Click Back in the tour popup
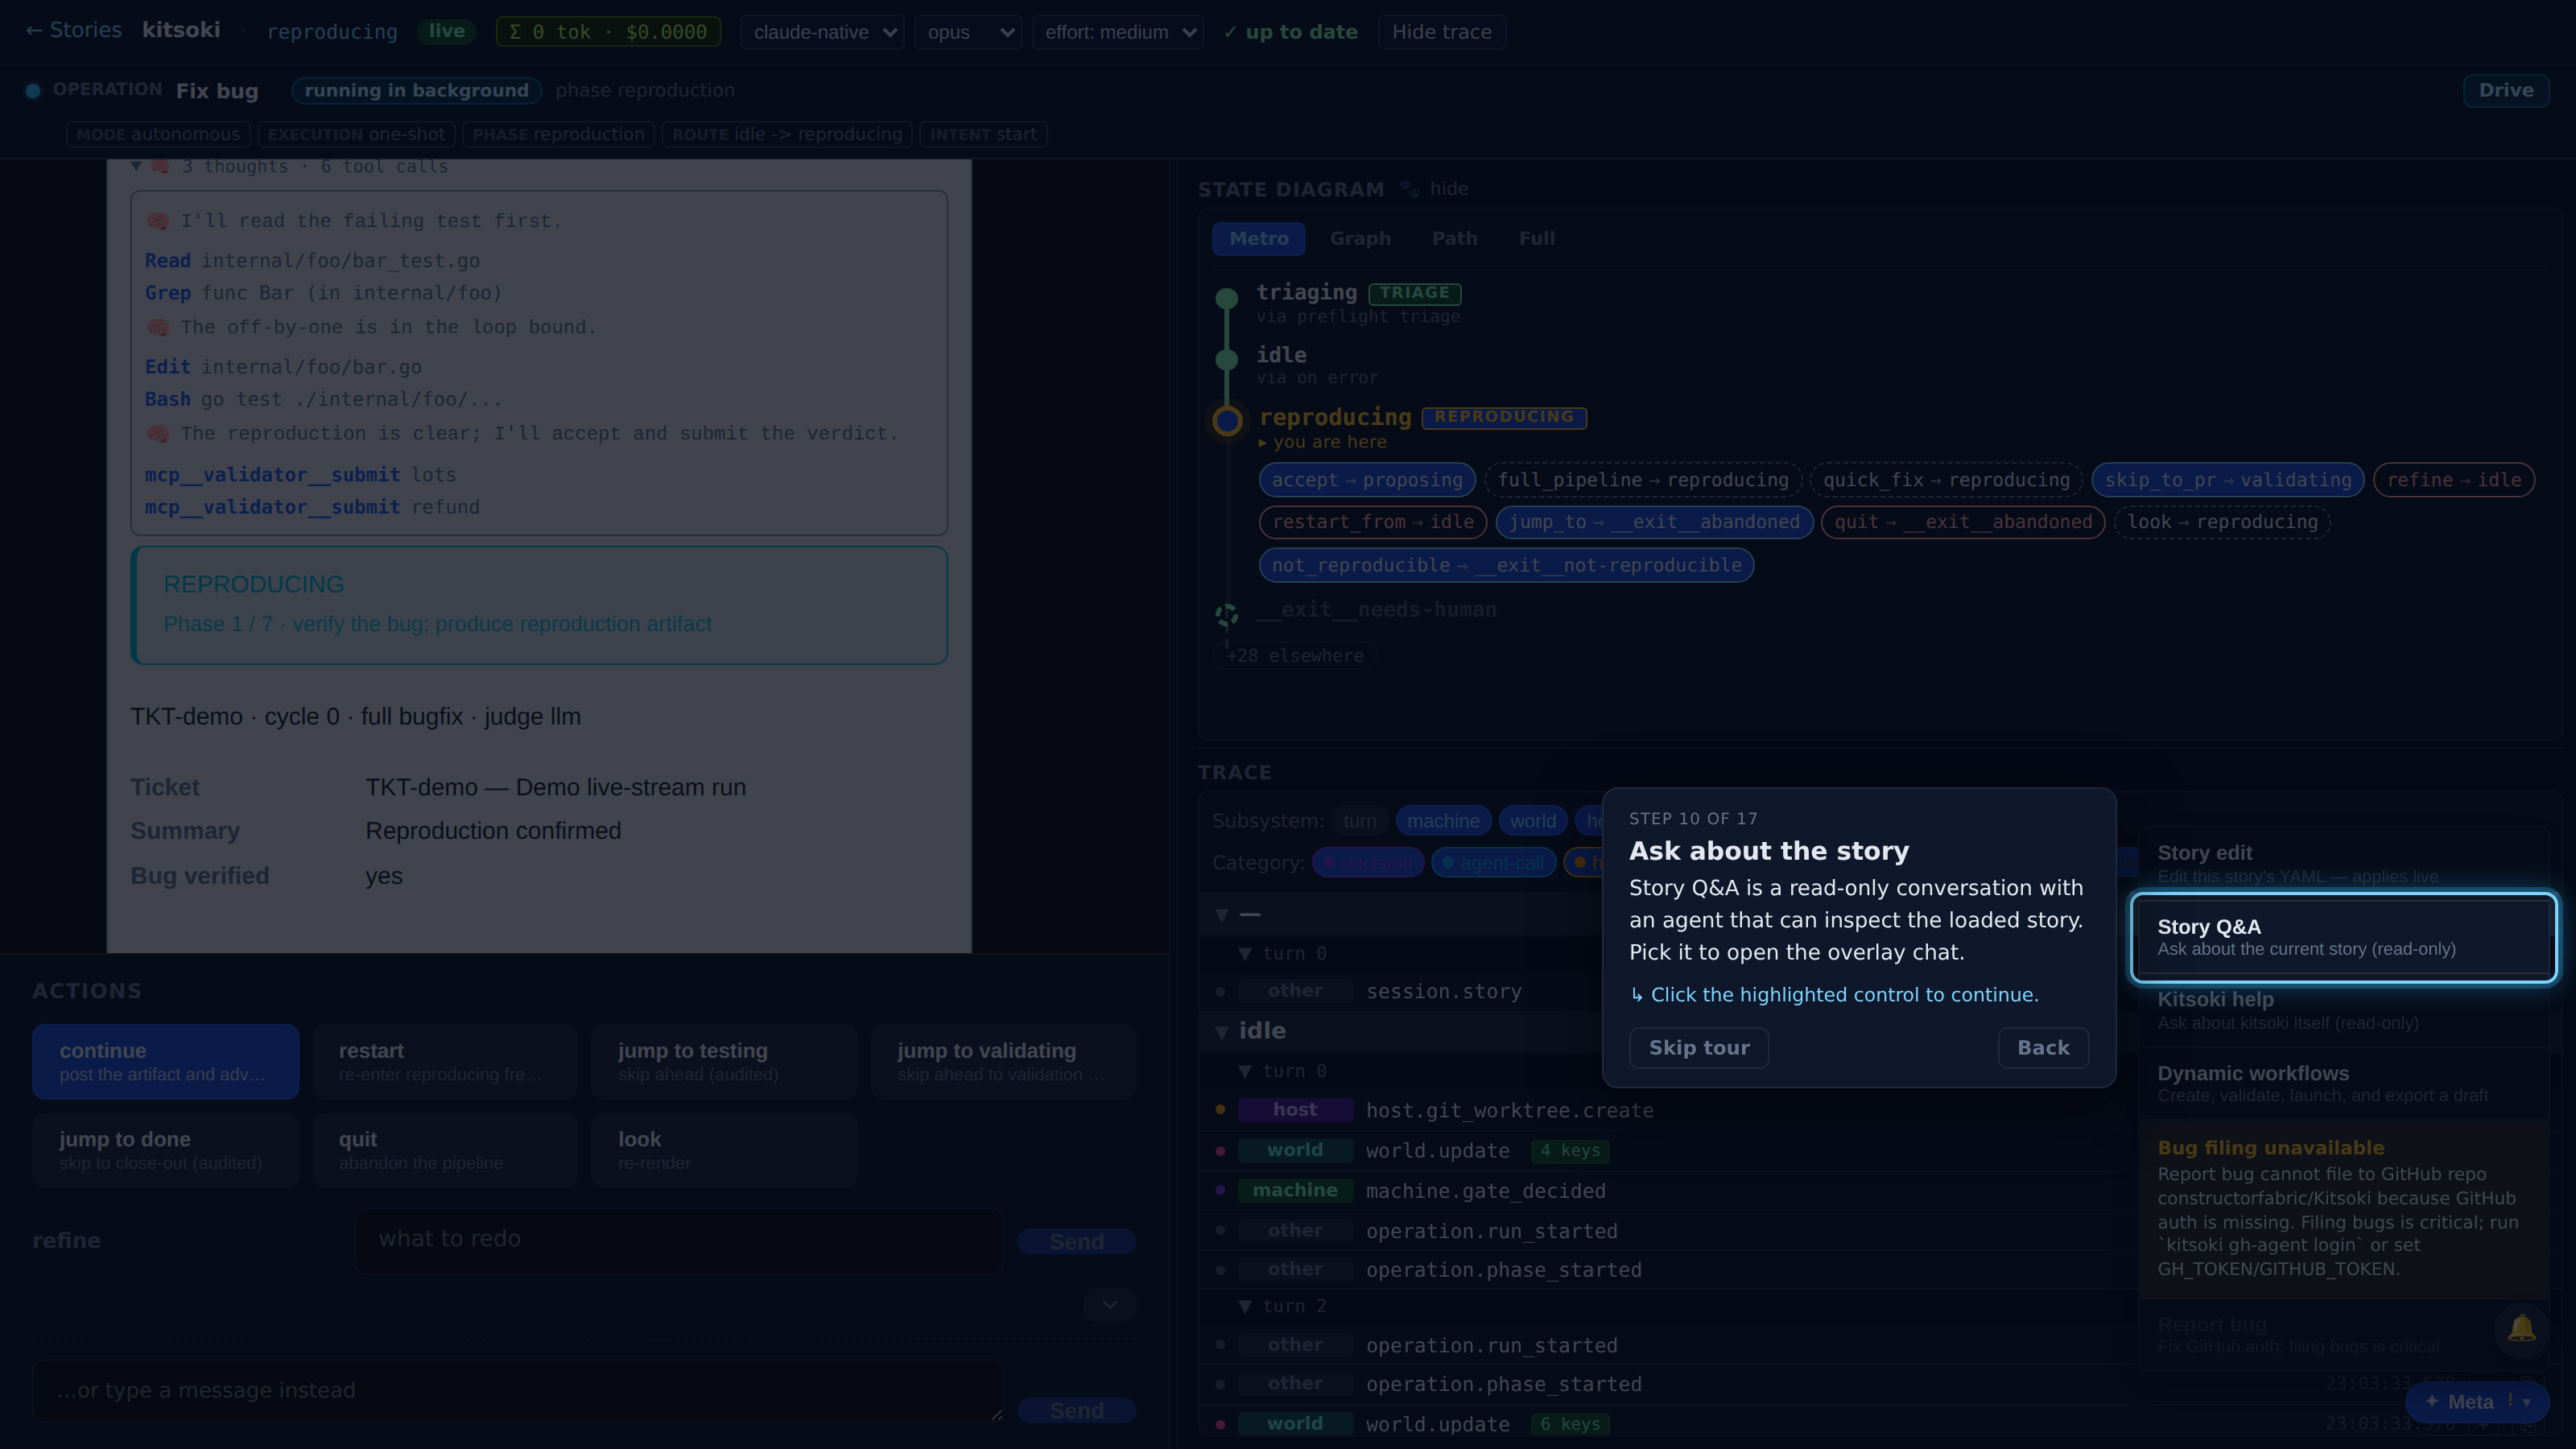 (x=2042, y=1047)
